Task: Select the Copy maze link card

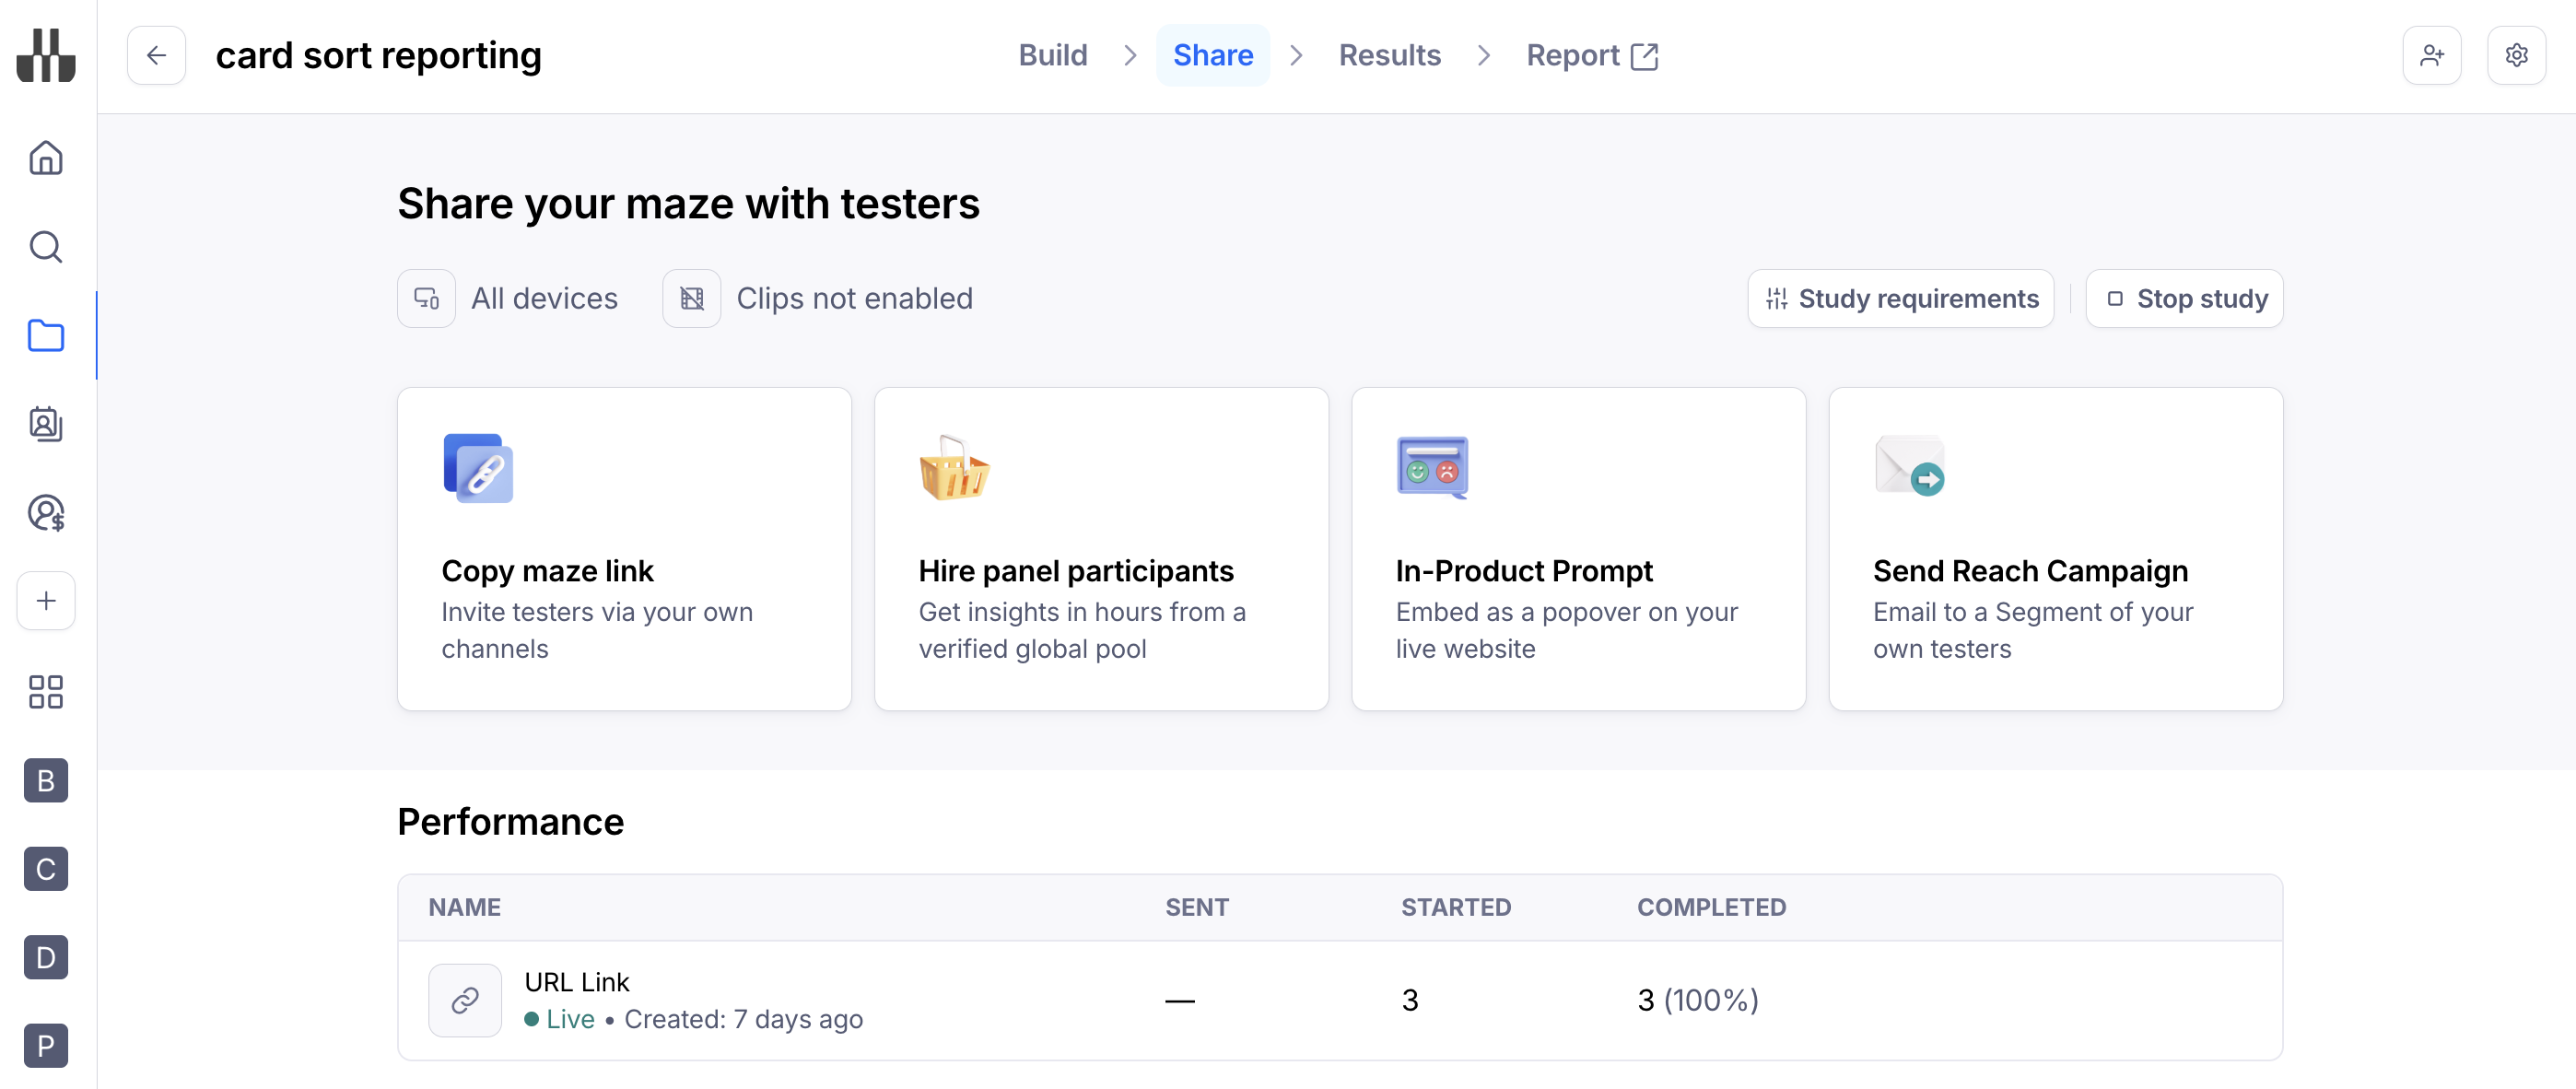Action: pos(624,549)
